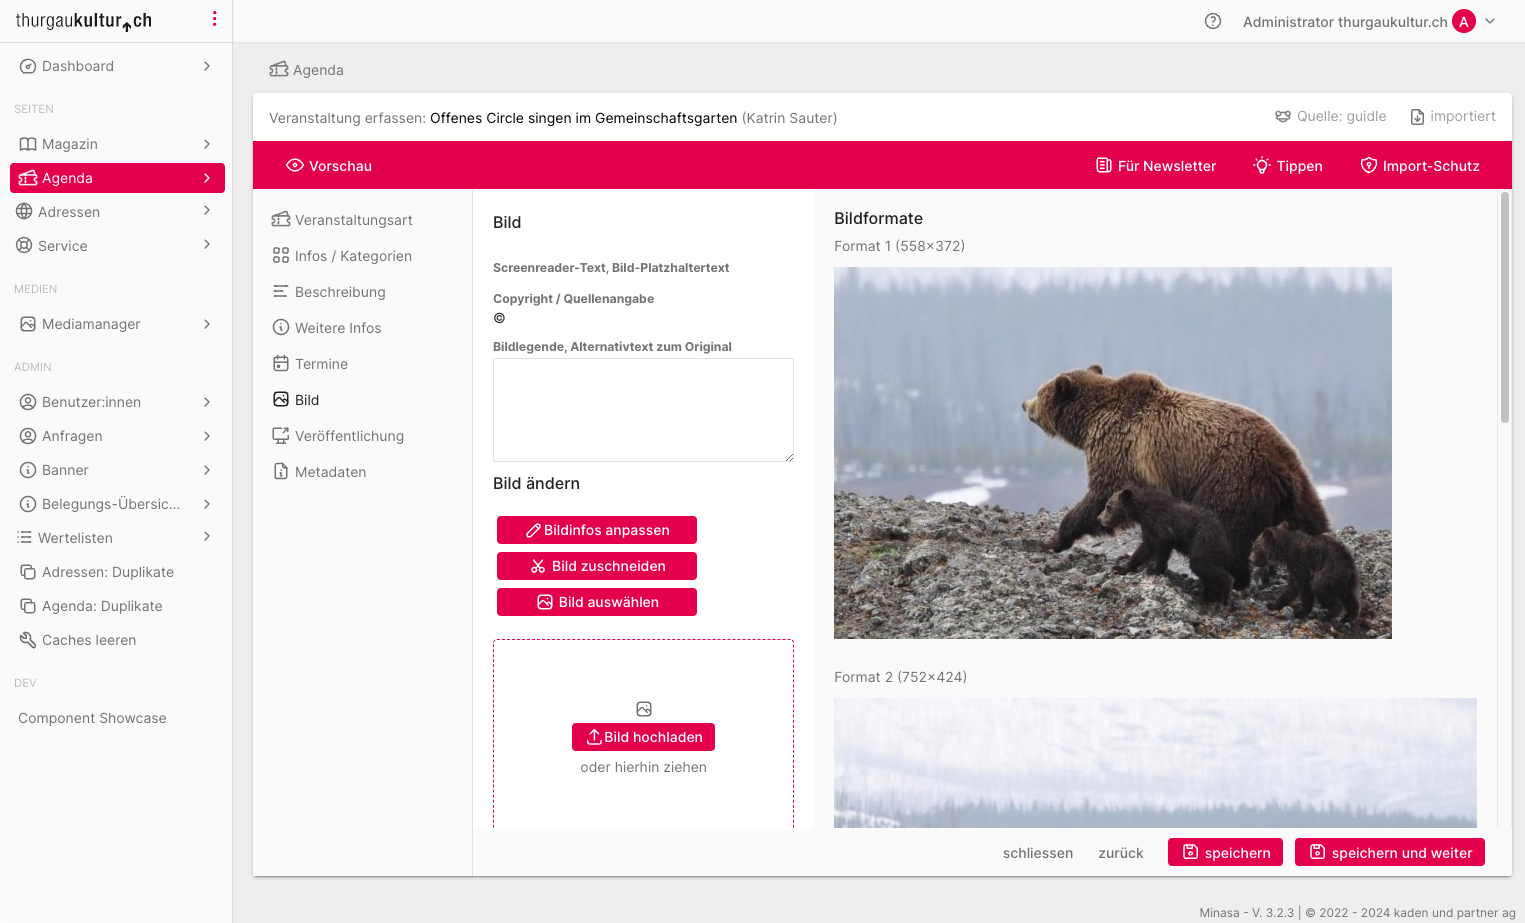This screenshot has height=923, width=1525.
Task: Click the Bild zuschneiden button
Action: pyautogui.click(x=597, y=566)
